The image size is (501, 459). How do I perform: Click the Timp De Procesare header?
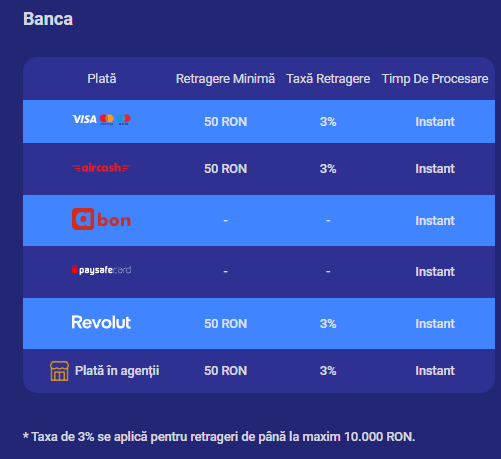pos(435,79)
